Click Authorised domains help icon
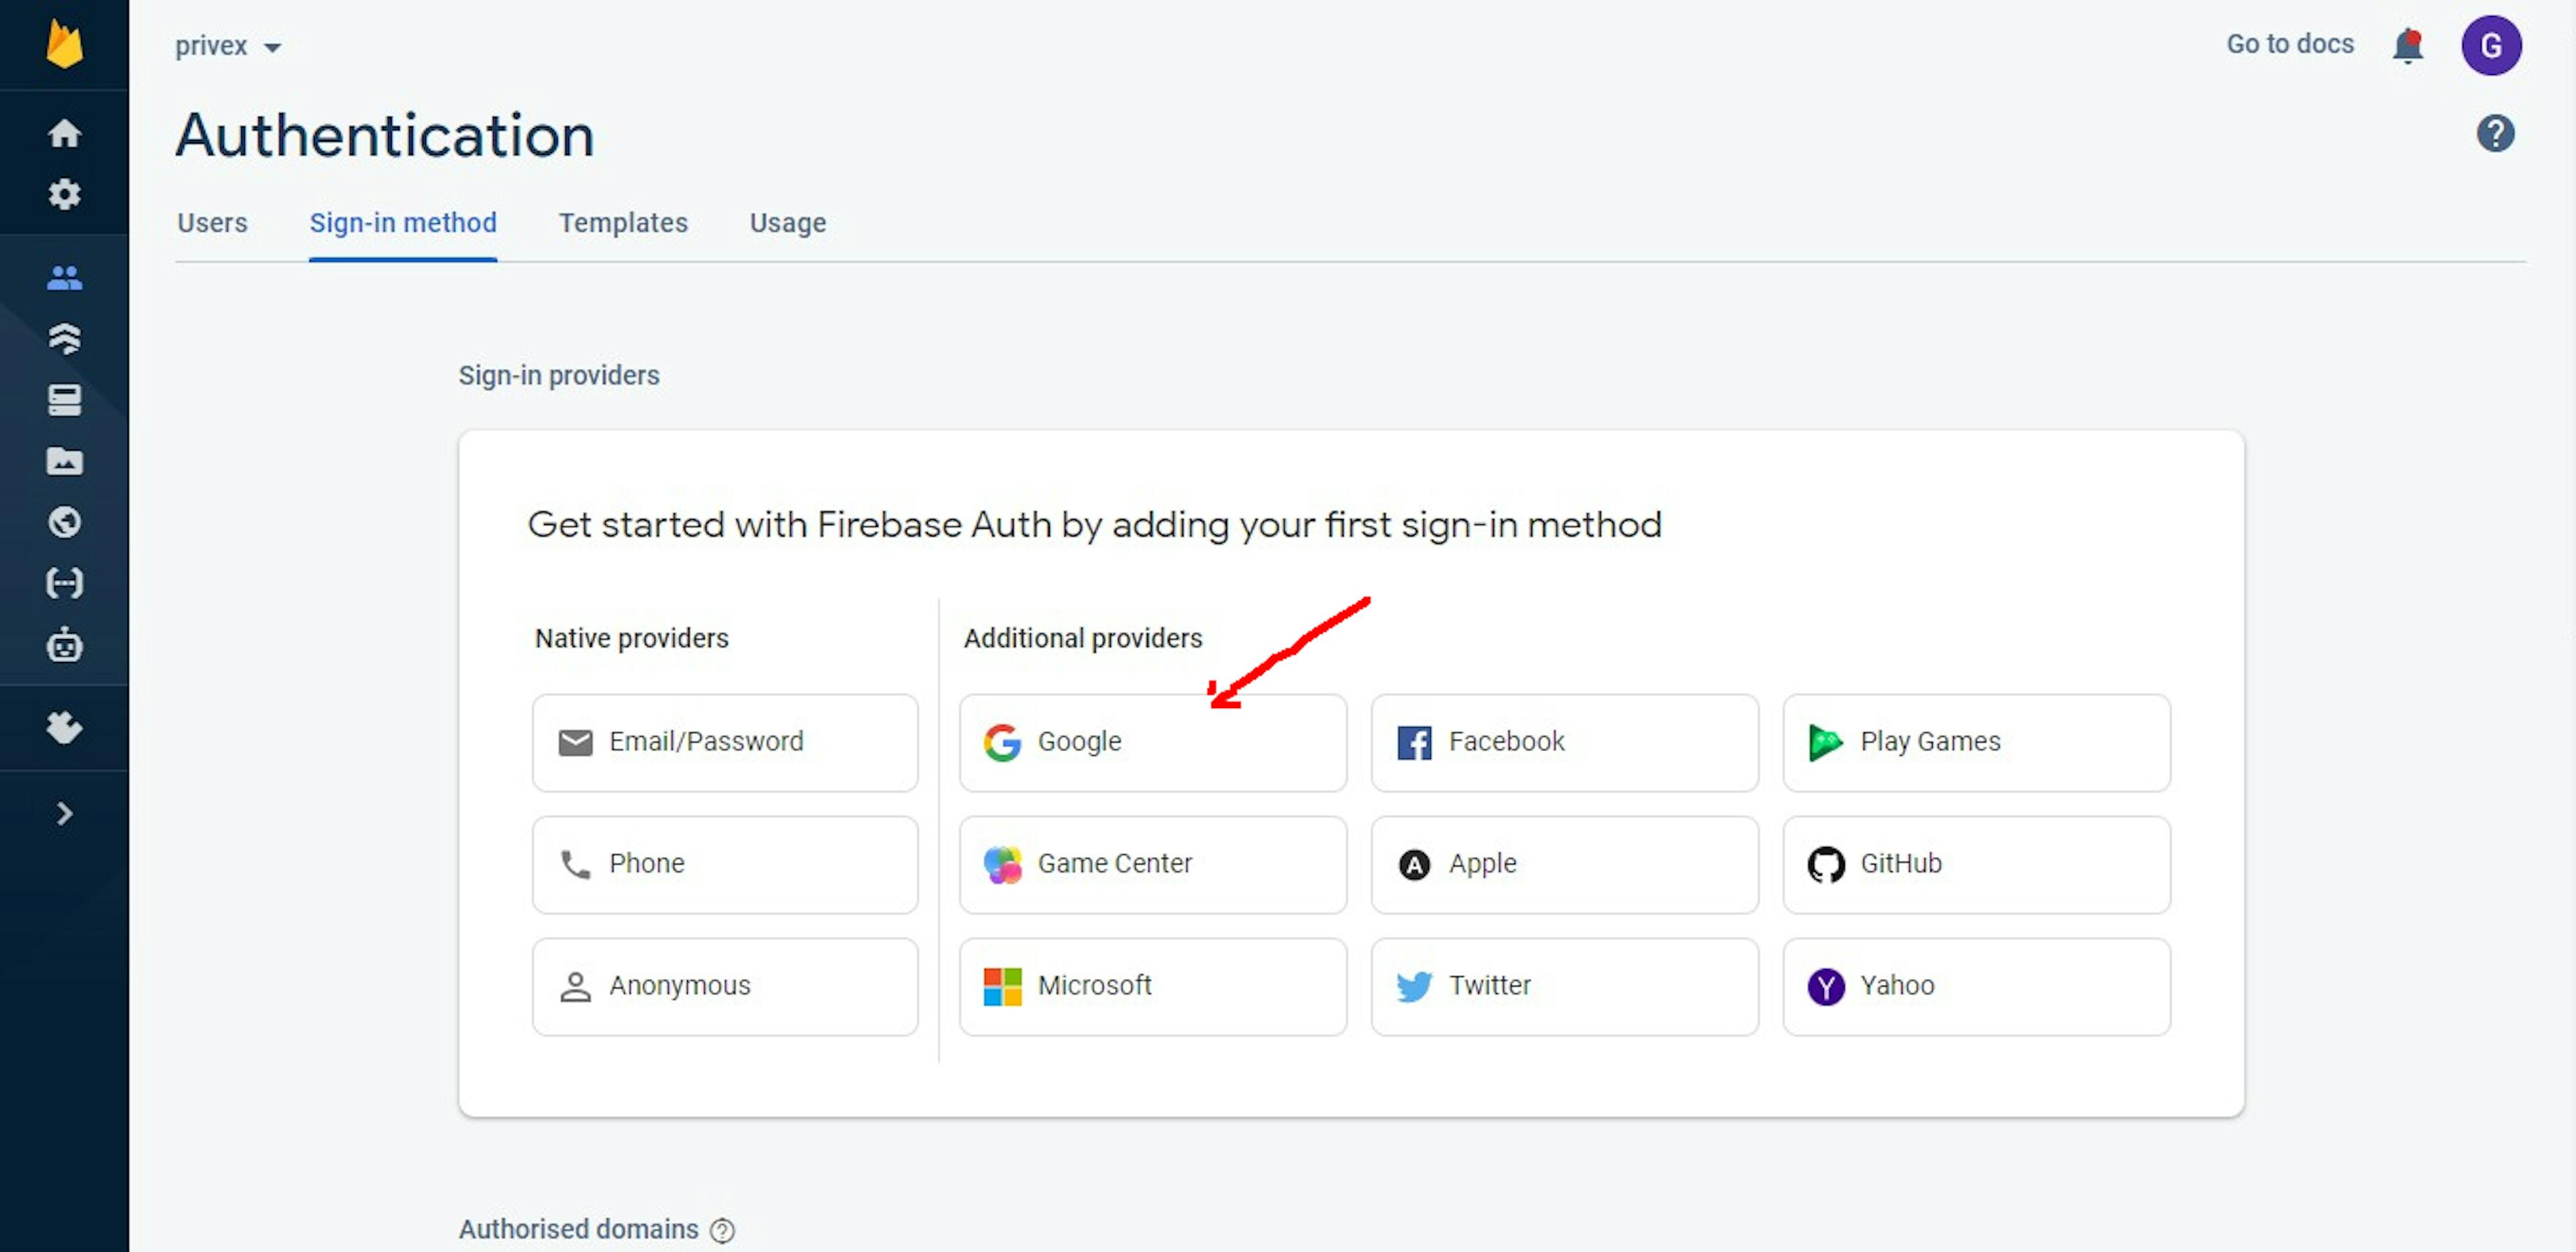The height and width of the screenshot is (1252, 2576). tap(722, 1230)
